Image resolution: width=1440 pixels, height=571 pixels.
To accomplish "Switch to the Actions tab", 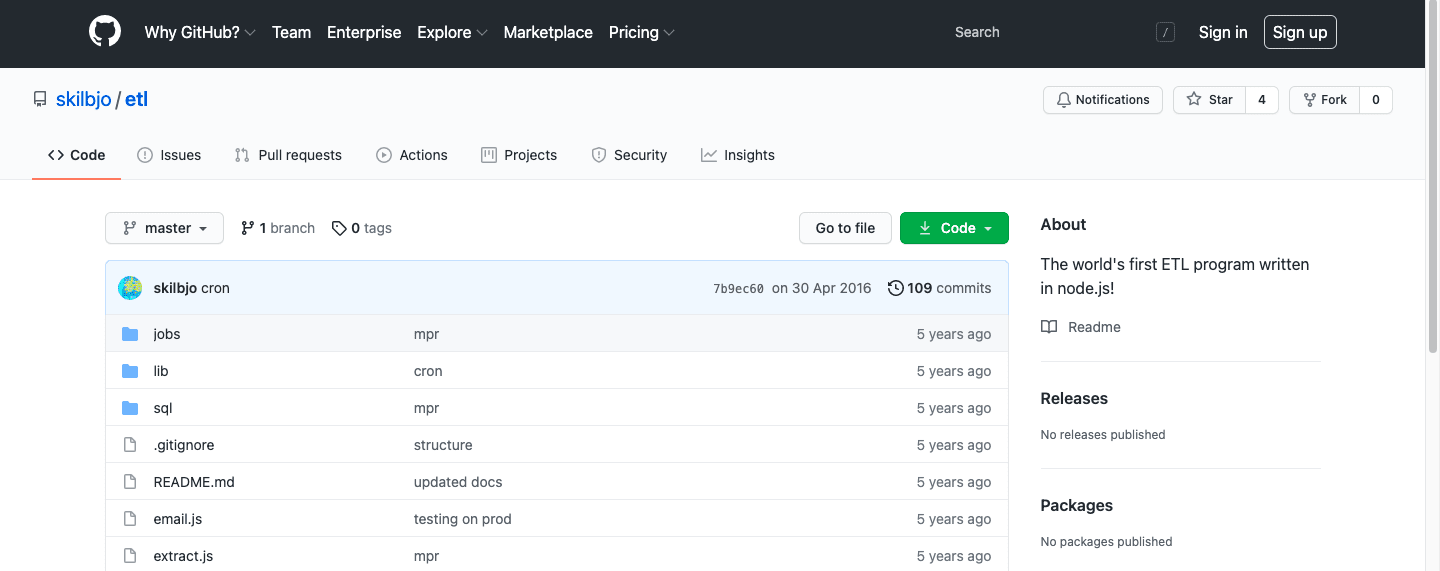I will pos(412,155).
